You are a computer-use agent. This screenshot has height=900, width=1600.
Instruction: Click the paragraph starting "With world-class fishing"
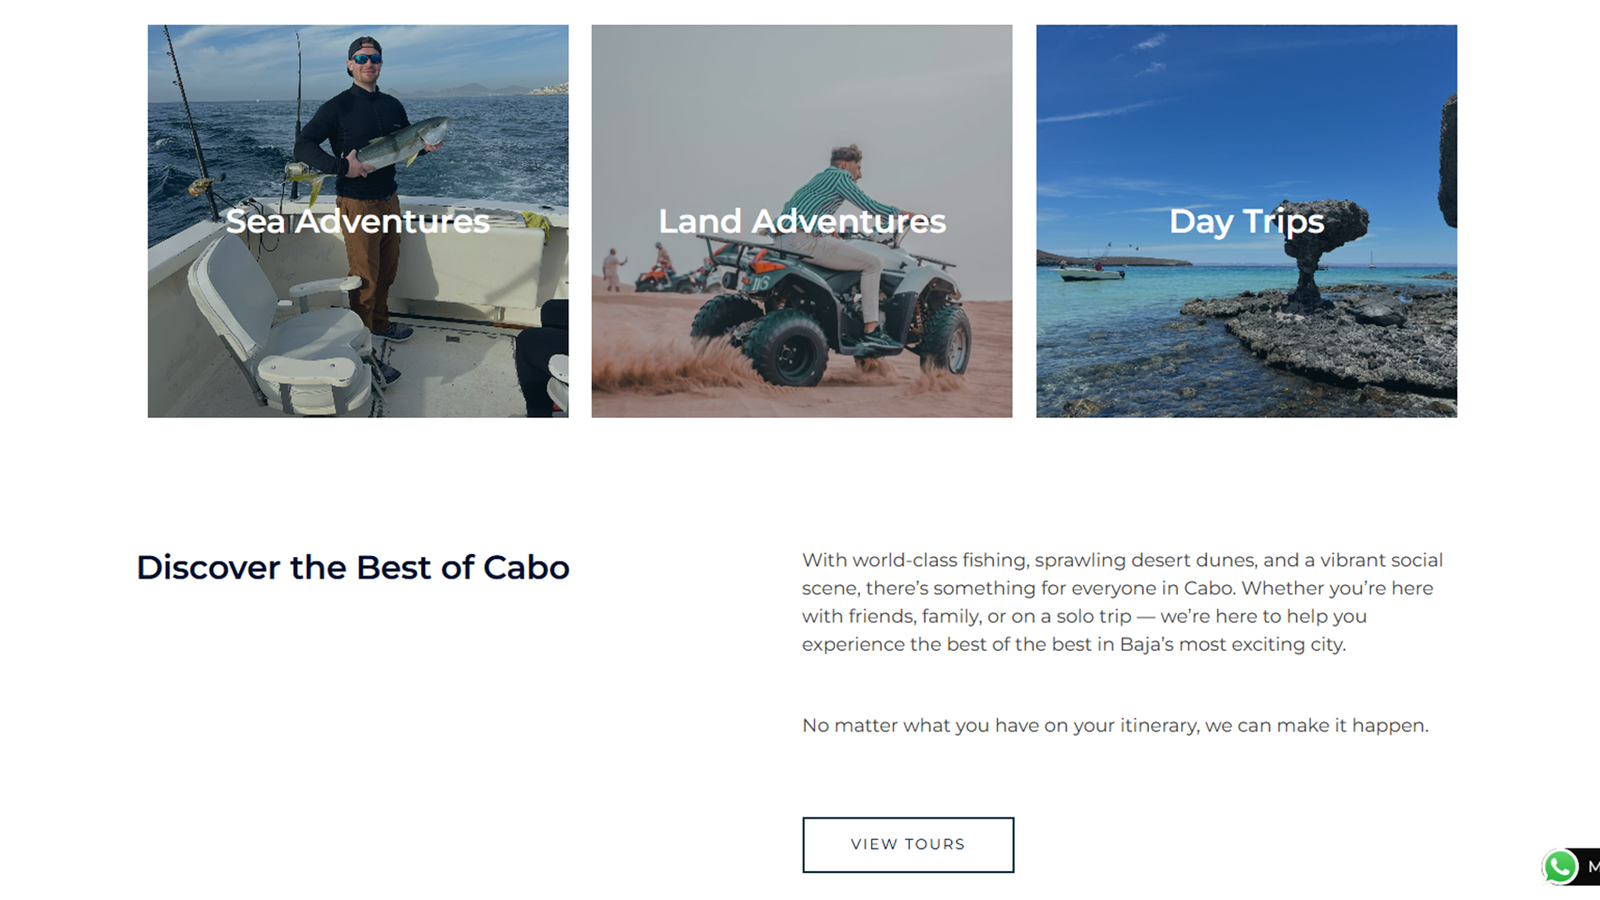click(1122, 602)
